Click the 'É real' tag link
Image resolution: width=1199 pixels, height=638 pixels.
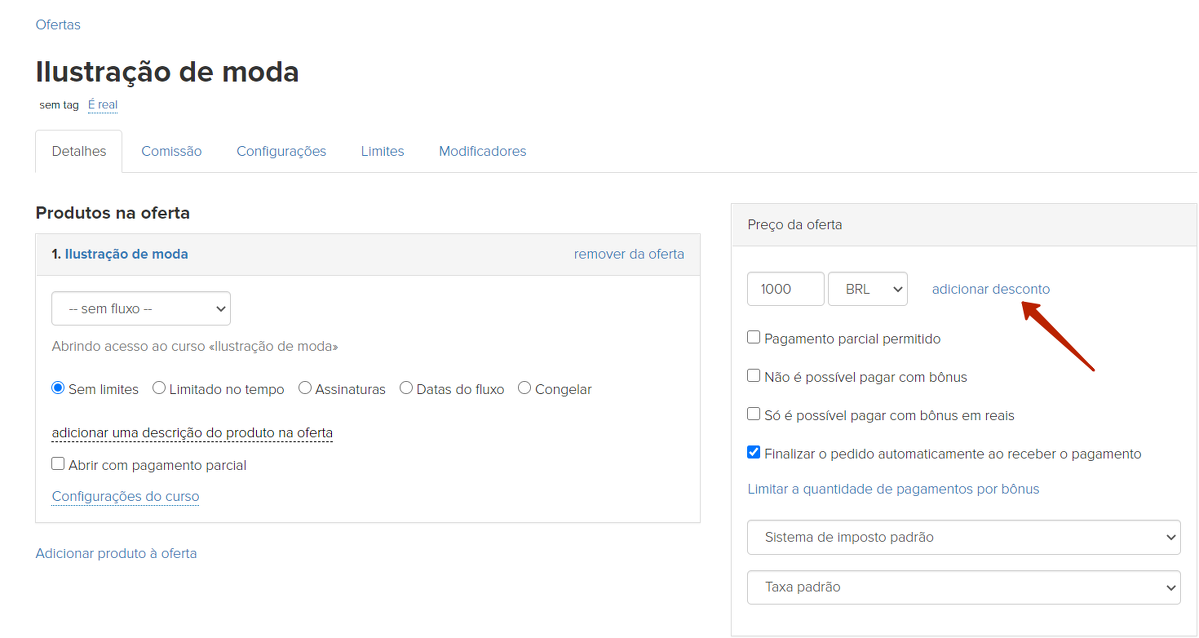[102, 105]
